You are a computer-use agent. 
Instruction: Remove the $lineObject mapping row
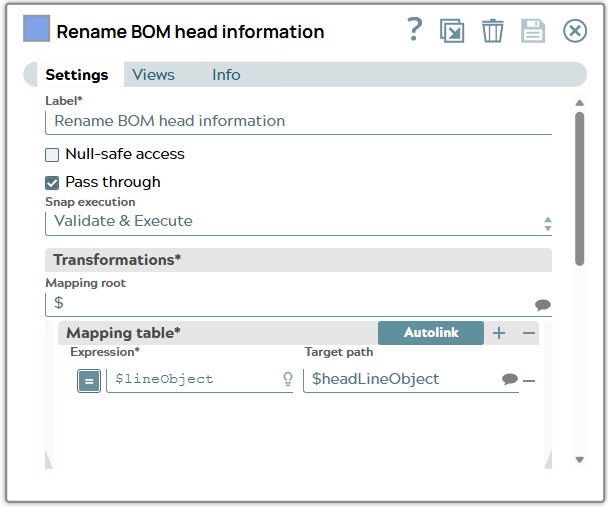529,381
